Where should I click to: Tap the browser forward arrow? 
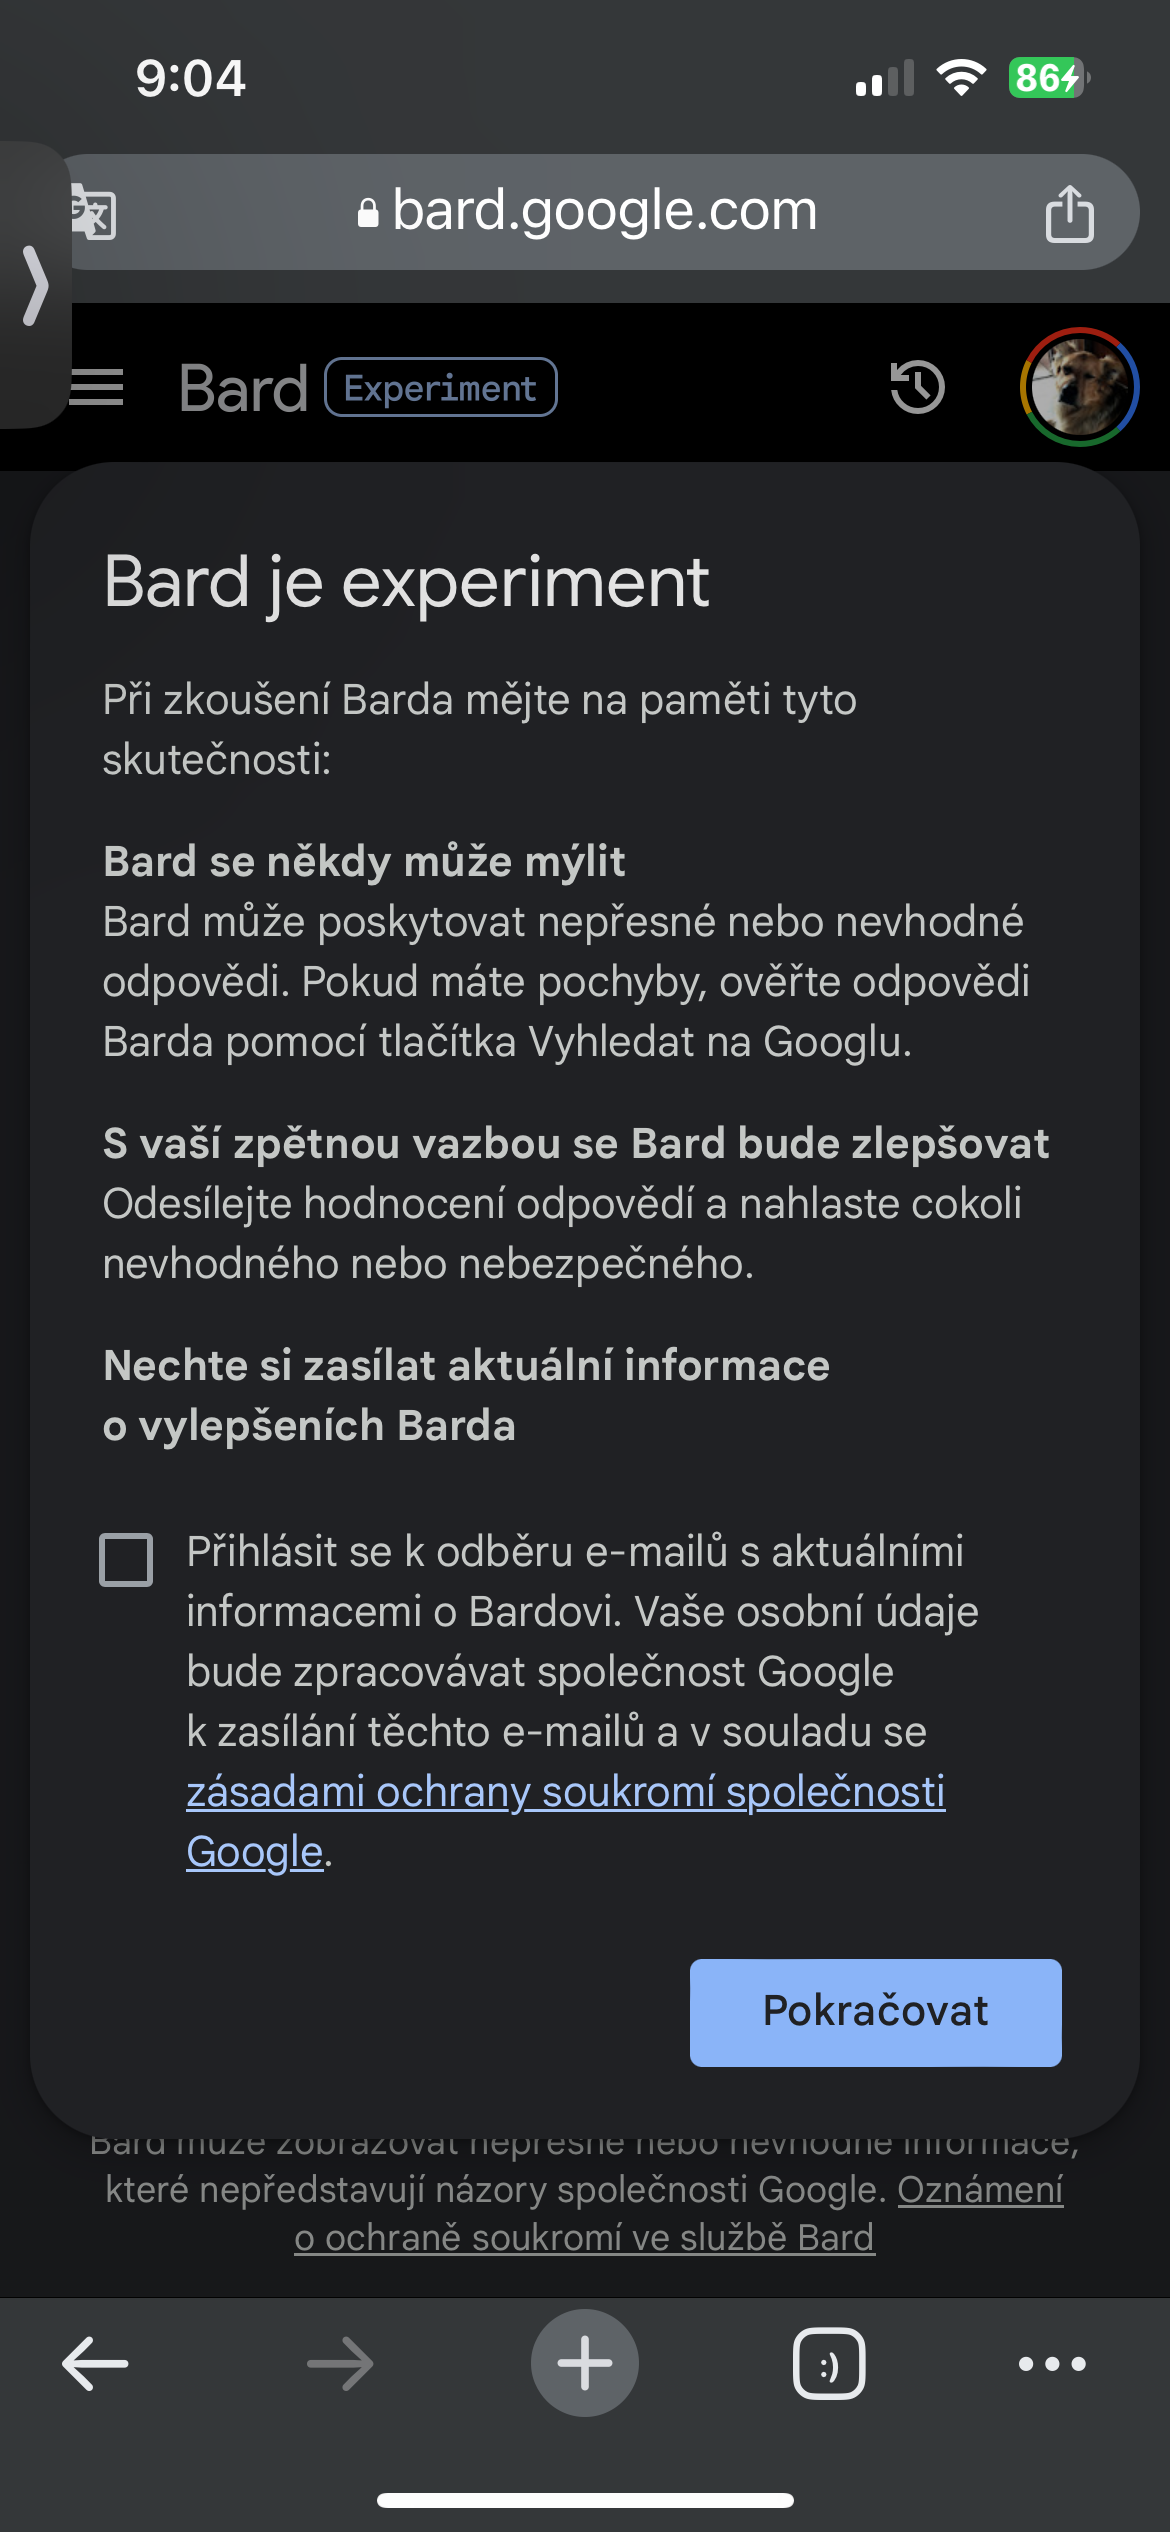click(x=340, y=2363)
